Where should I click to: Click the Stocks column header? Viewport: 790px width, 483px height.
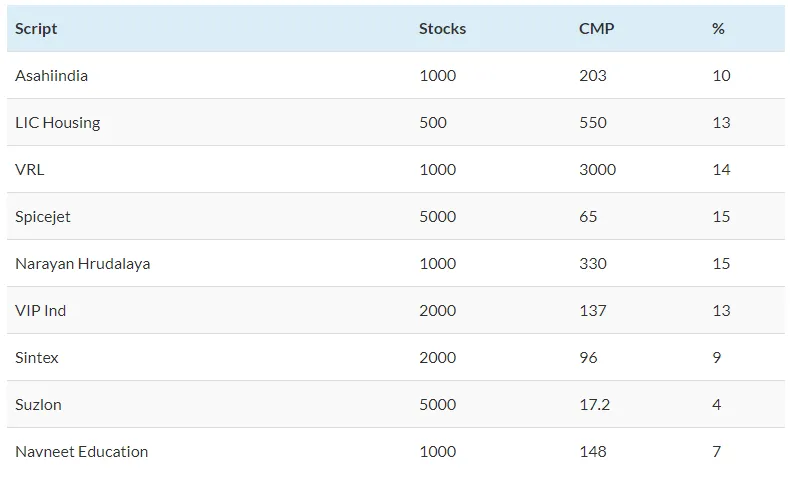(x=442, y=29)
